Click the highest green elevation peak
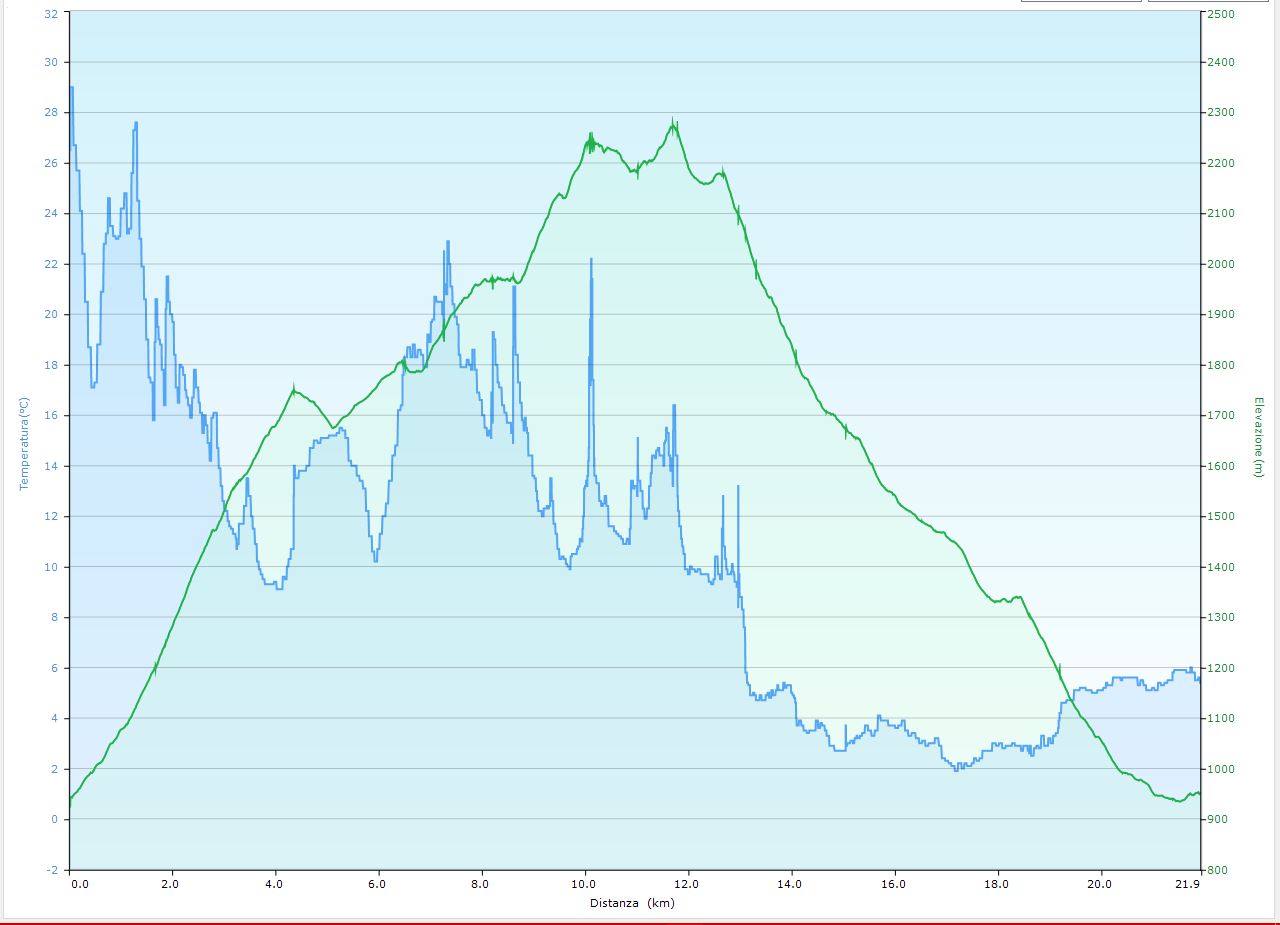Screen dimensions: 1280x925 tap(674, 122)
